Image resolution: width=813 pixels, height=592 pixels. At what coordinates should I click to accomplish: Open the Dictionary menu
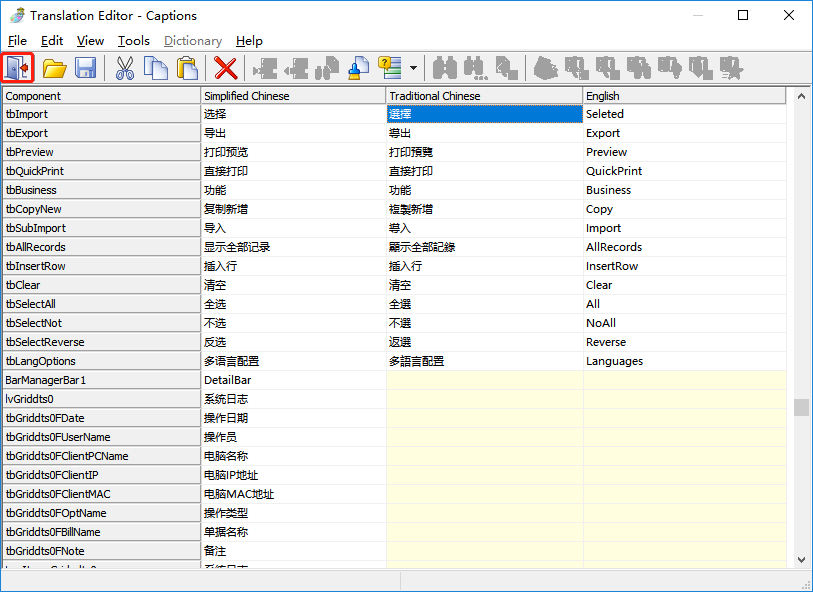point(193,40)
